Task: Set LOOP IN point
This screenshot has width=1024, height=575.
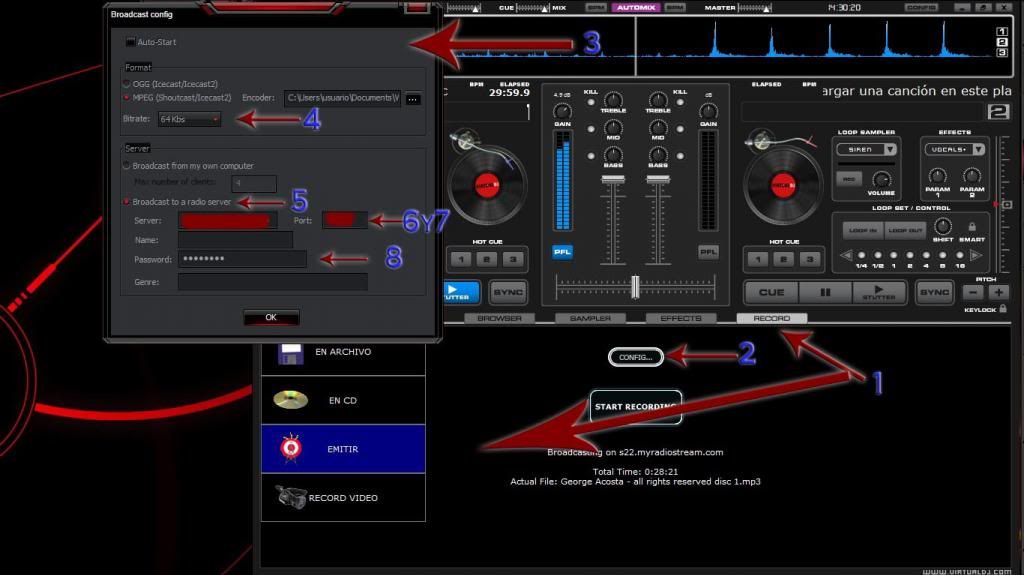Action: 863,230
